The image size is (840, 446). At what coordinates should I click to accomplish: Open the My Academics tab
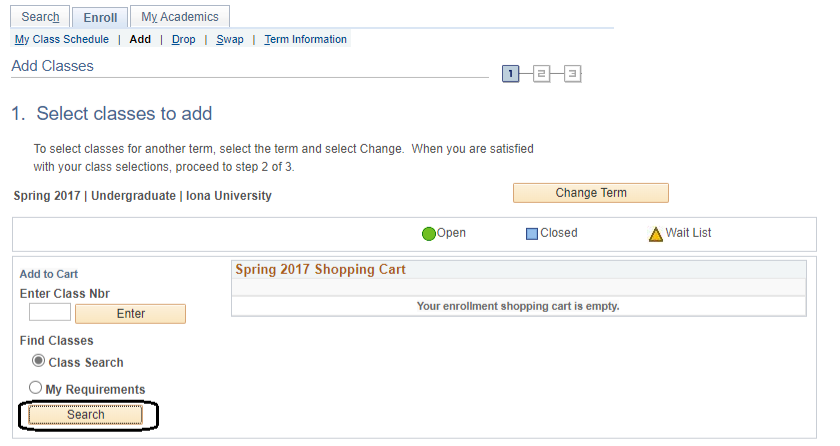click(181, 17)
